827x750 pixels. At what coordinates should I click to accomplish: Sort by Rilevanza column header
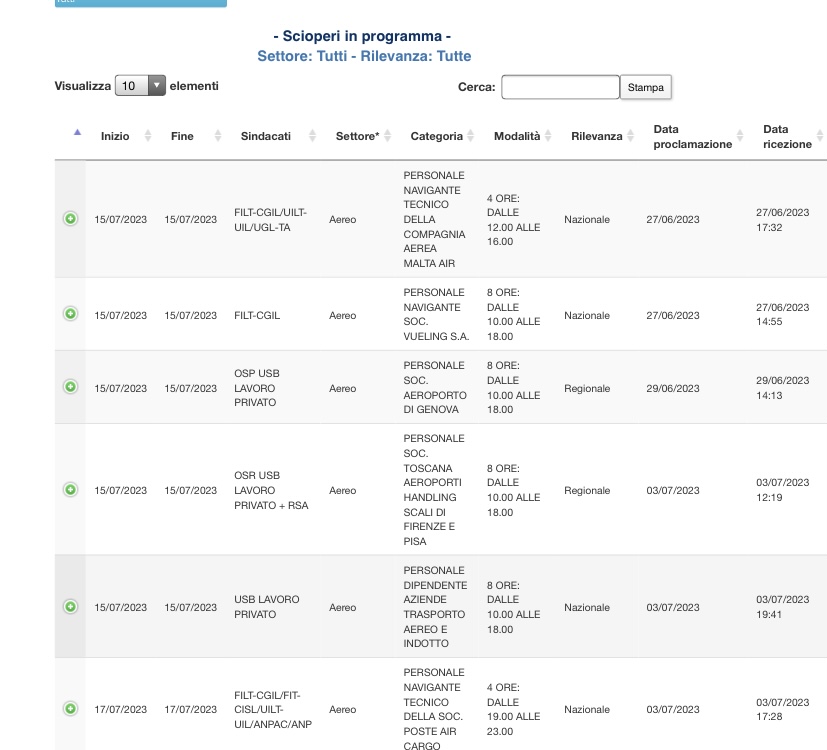click(x=597, y=136)
